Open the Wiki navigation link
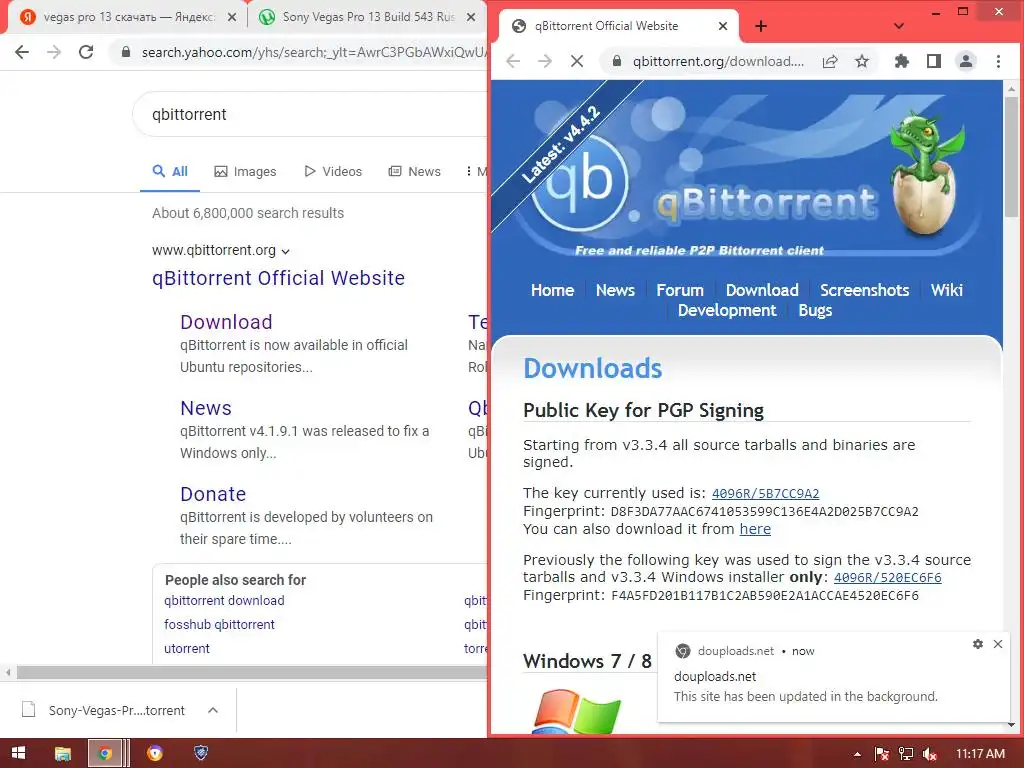1024x768 pixels. tap(946, 291)
